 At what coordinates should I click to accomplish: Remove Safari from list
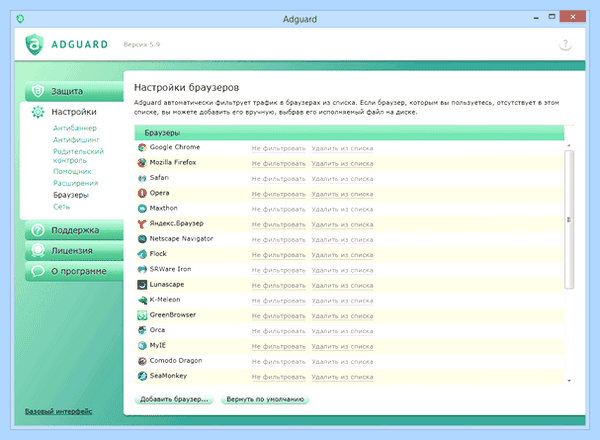coord(342,179)
